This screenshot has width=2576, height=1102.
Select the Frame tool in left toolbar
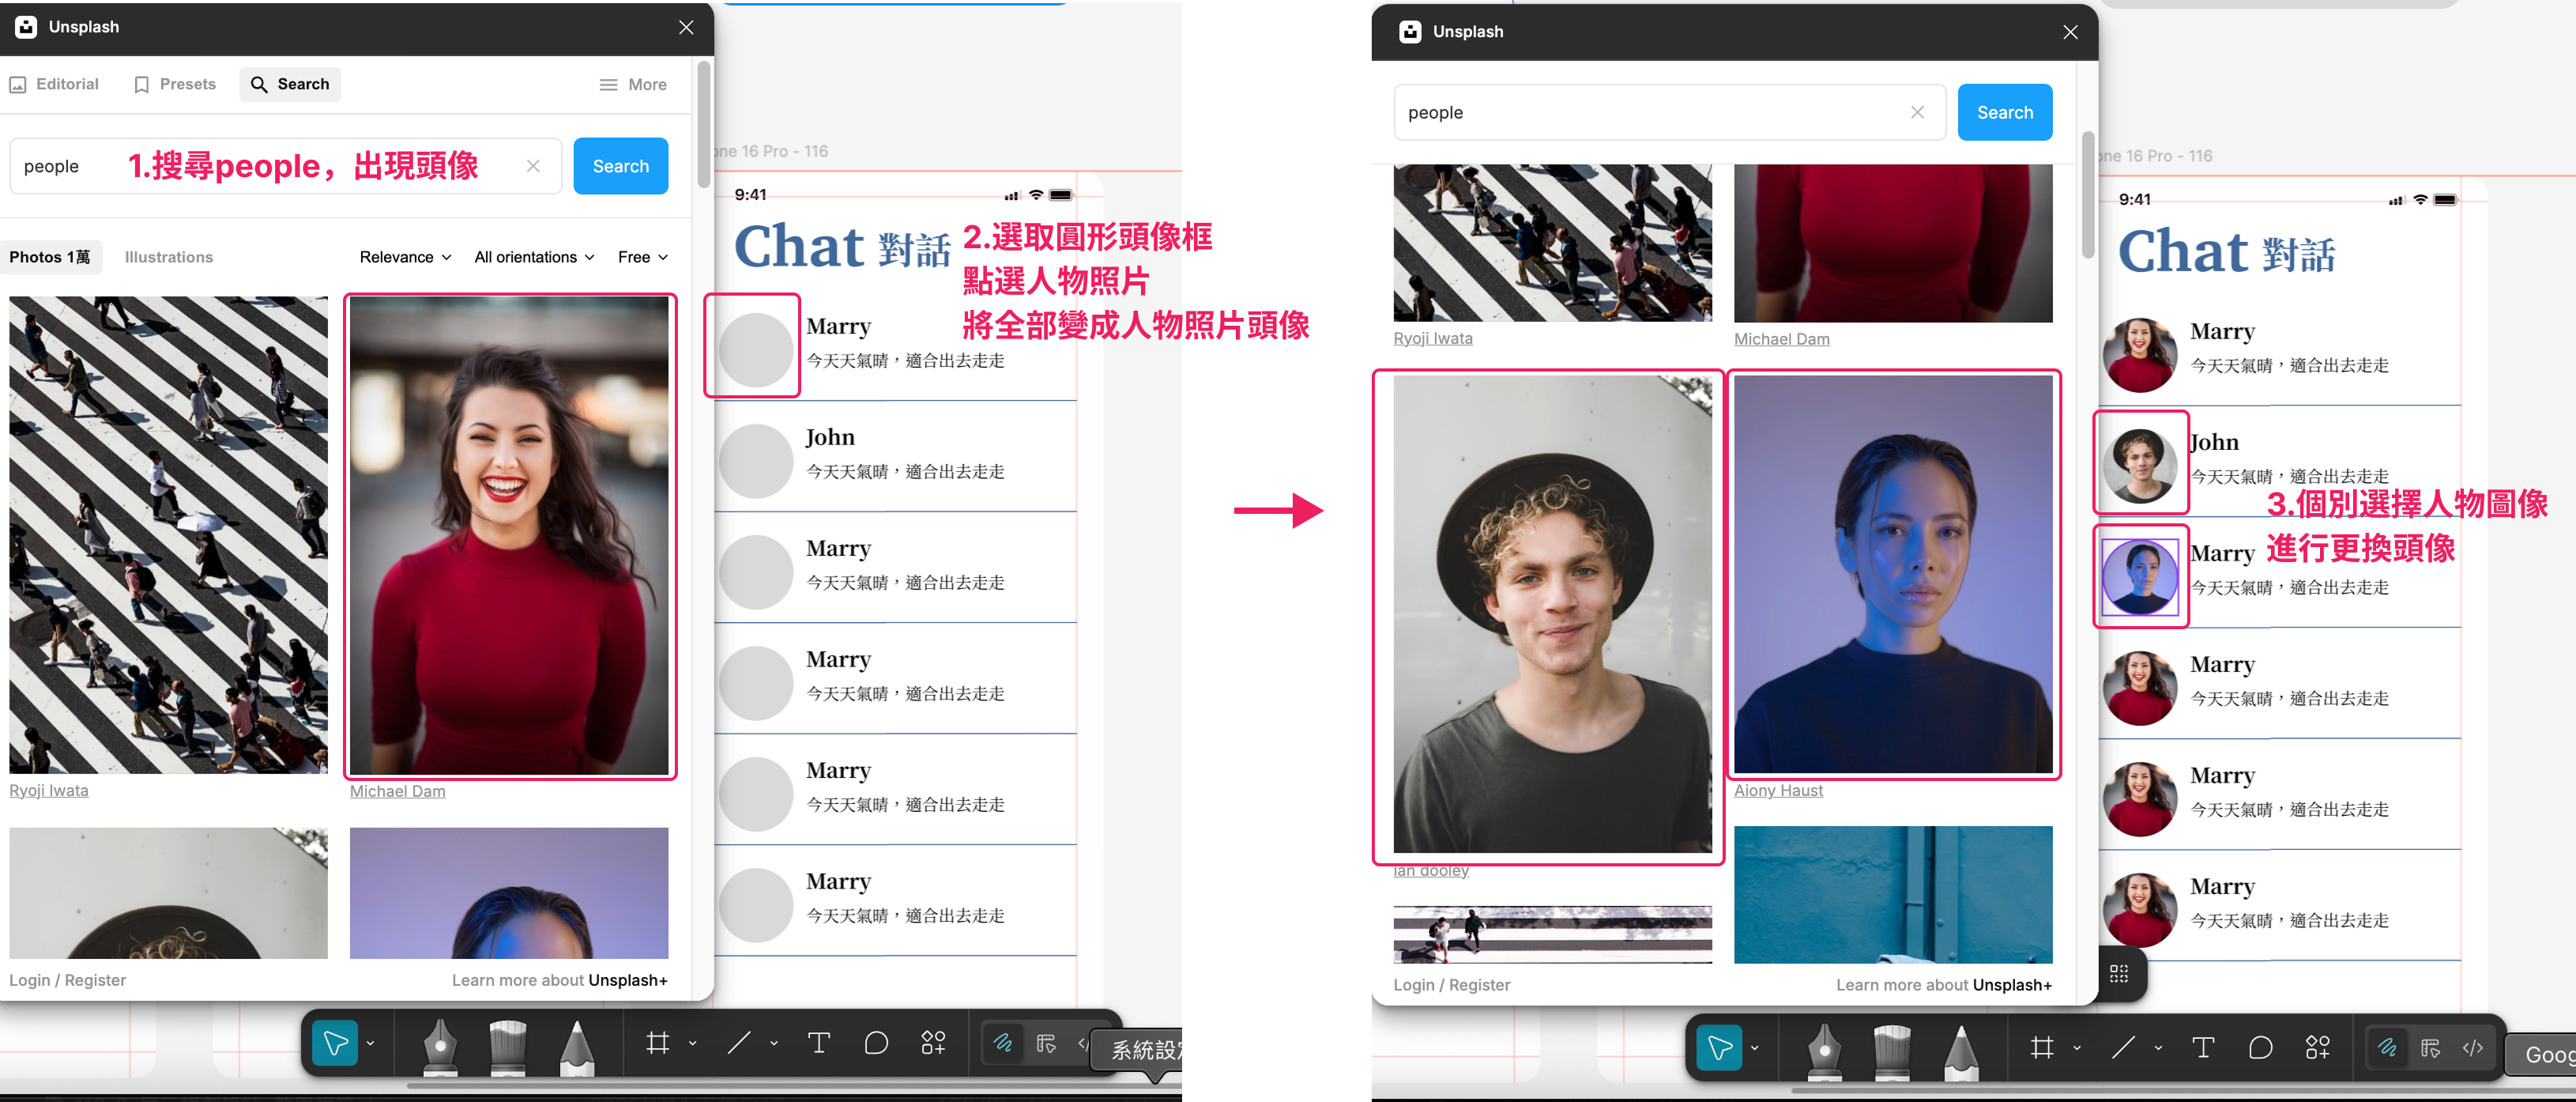click(658, 1043)
